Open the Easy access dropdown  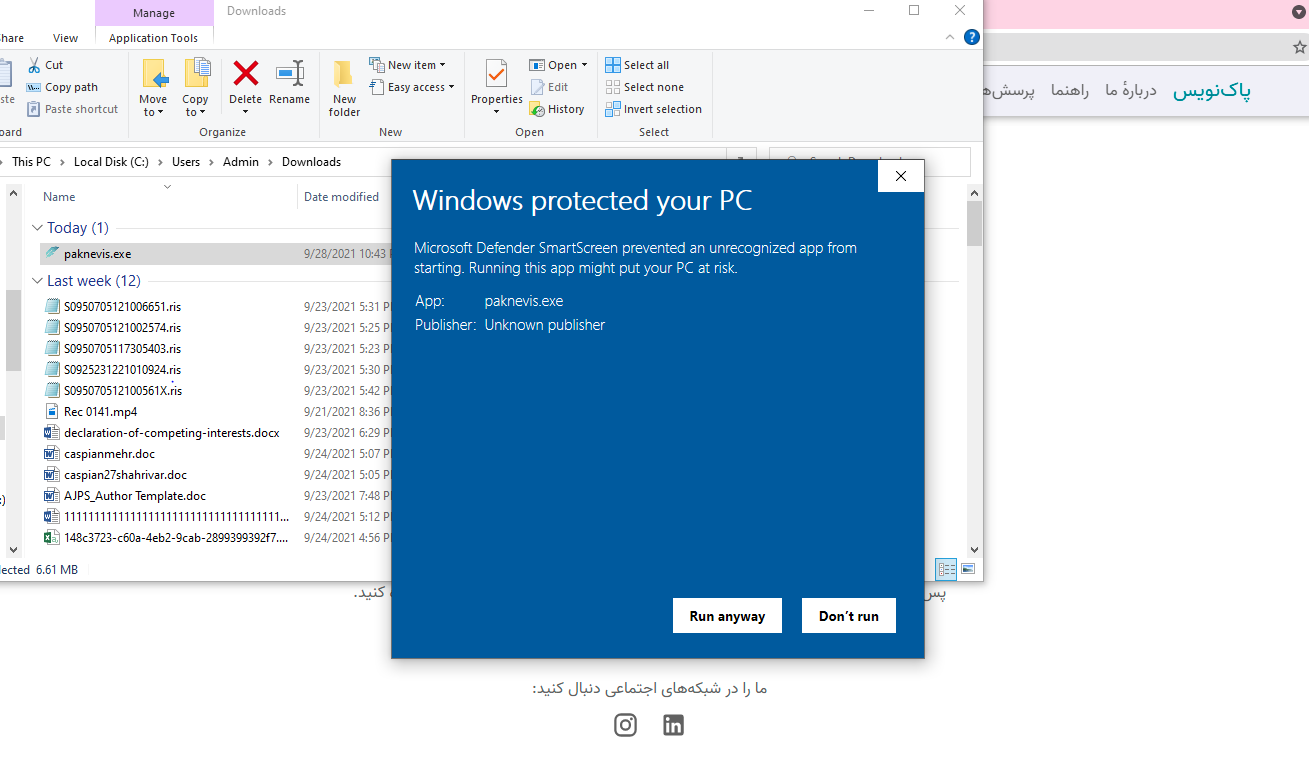coord(411,87)
